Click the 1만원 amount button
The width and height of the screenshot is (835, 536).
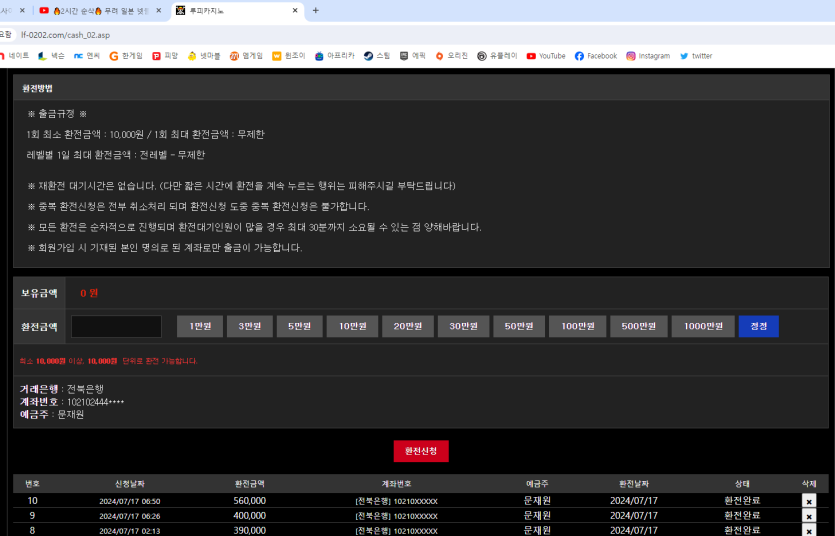point(199,326)
